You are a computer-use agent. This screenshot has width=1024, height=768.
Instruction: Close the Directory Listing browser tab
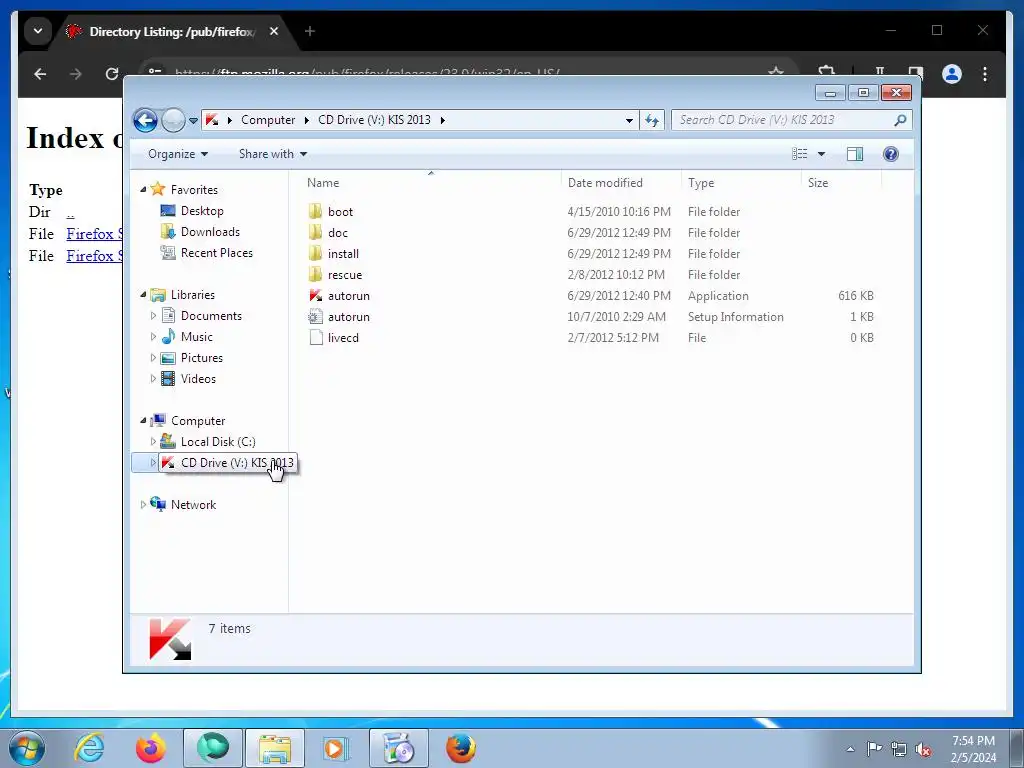274,31
